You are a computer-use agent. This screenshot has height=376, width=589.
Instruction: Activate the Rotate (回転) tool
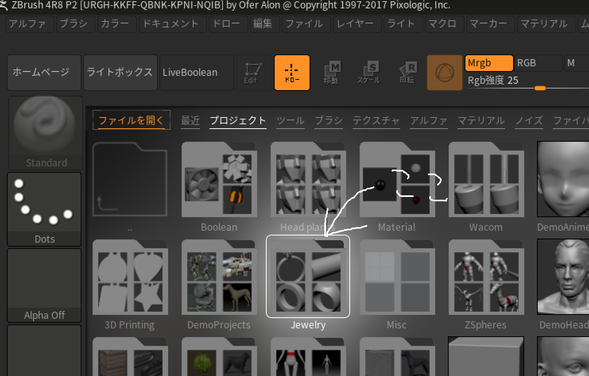pos(407,72)
